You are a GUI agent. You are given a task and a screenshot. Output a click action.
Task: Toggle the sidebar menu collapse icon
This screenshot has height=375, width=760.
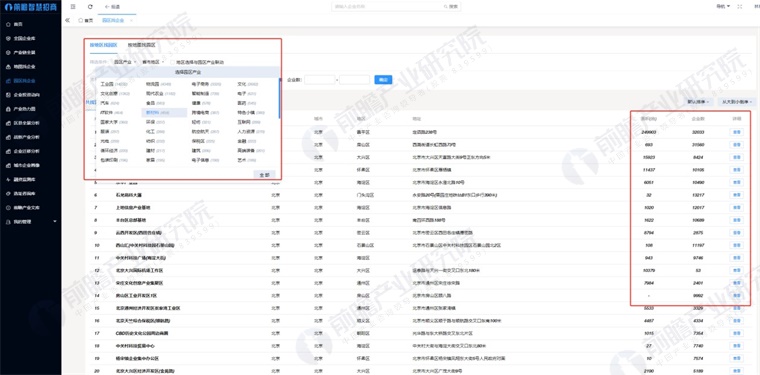pos(73,7)
